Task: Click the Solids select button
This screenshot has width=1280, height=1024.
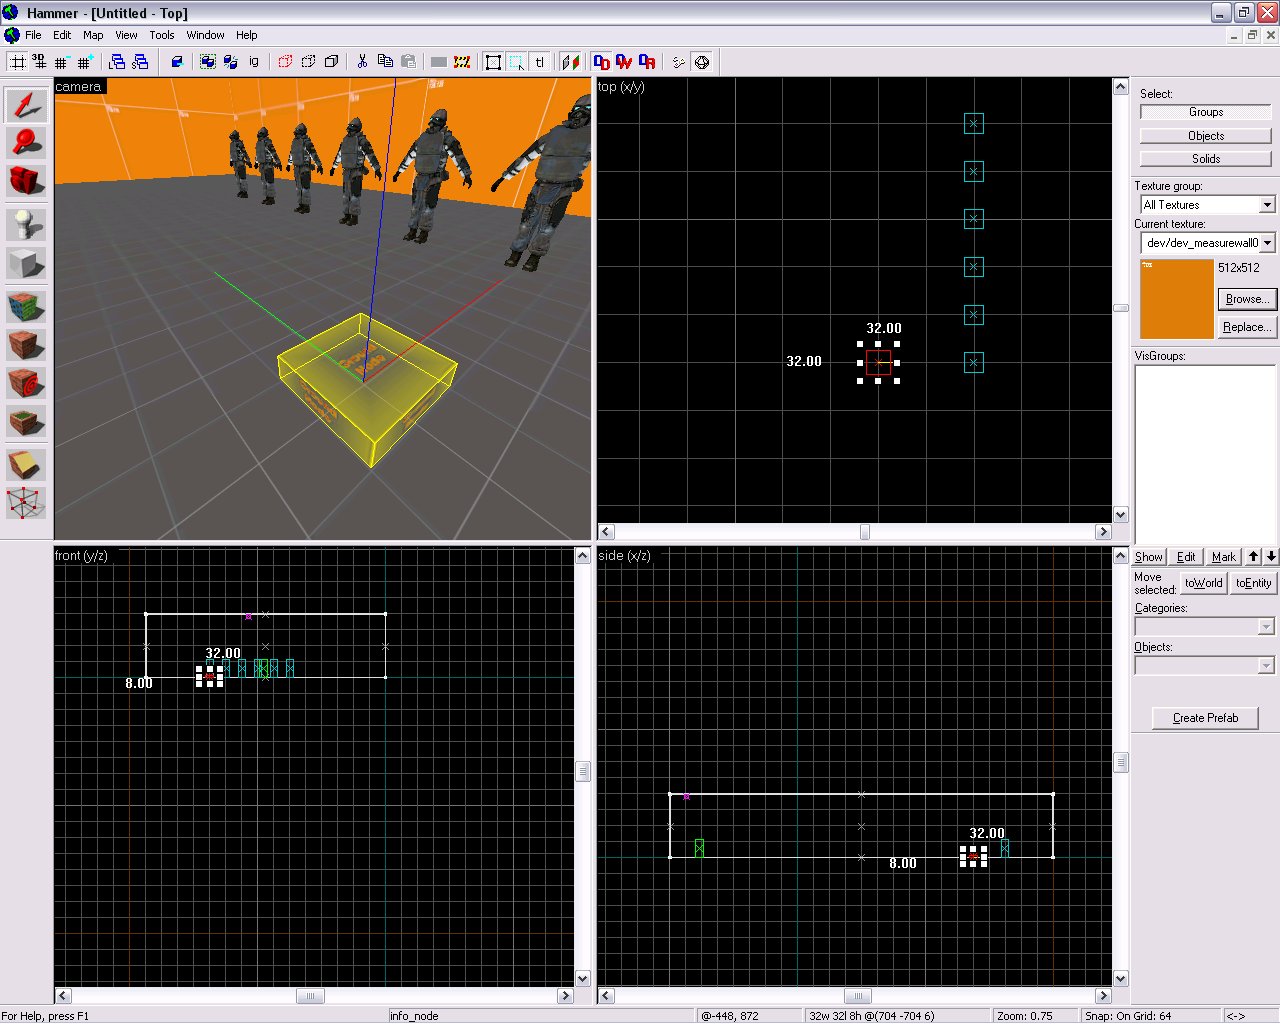Action: click(x=1206, y=159)
